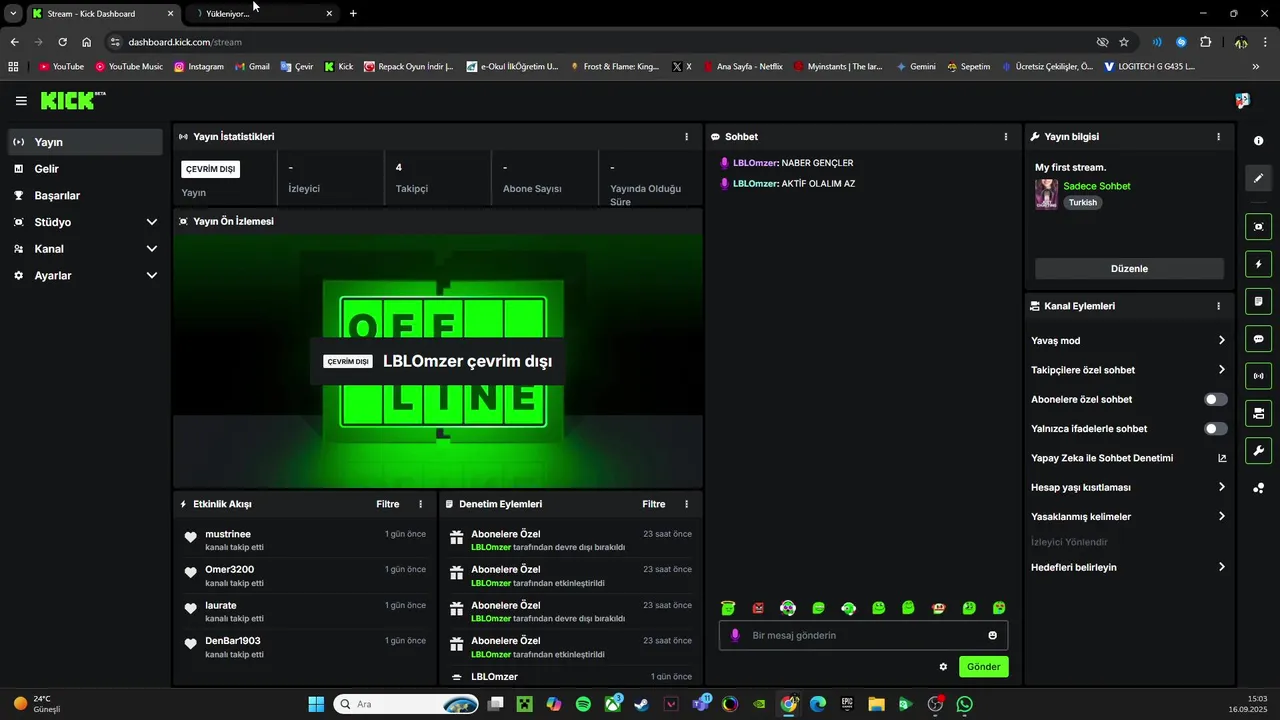Click LBLOmzer username in NABER GENÇLER message
The image size is (1280, 720).
(755, 163)
